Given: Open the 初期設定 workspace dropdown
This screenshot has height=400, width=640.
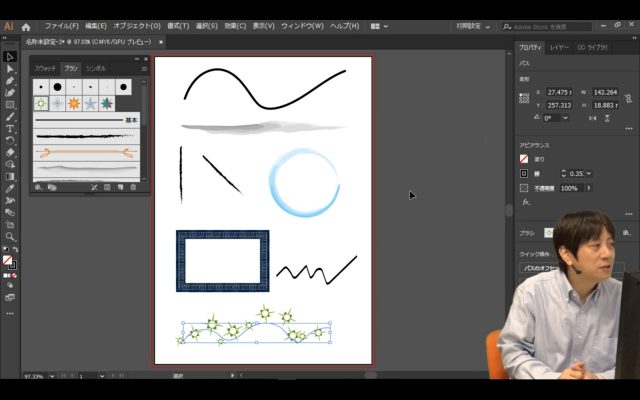Looking at the screenshot, I should tap(473, 26).
